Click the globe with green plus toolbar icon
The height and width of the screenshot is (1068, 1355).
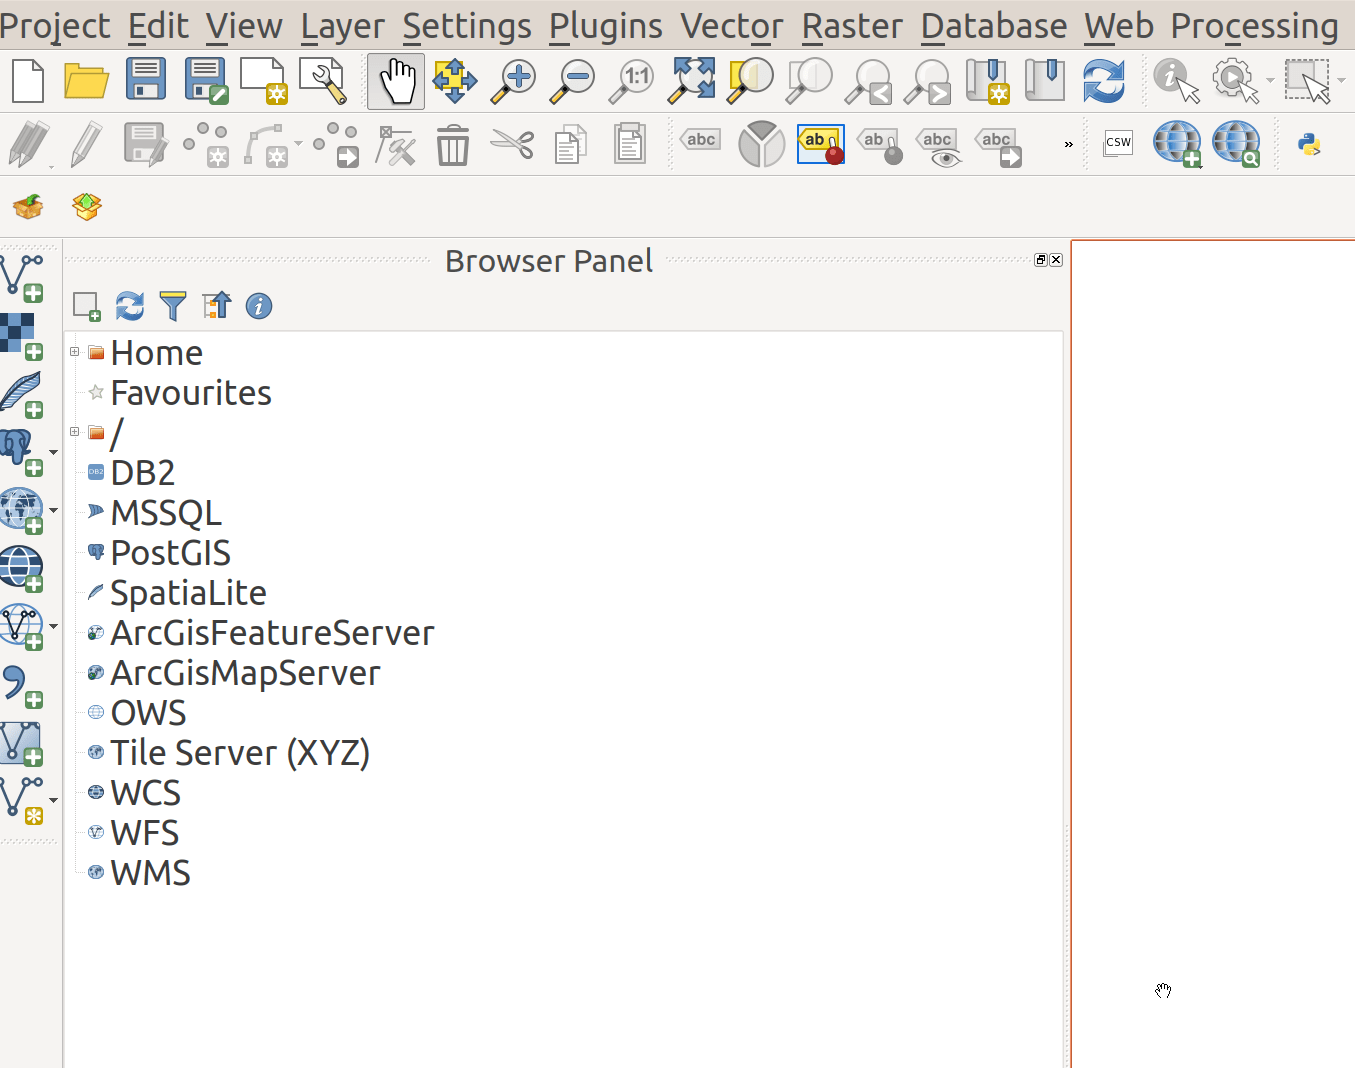(x=1177, y=144)
